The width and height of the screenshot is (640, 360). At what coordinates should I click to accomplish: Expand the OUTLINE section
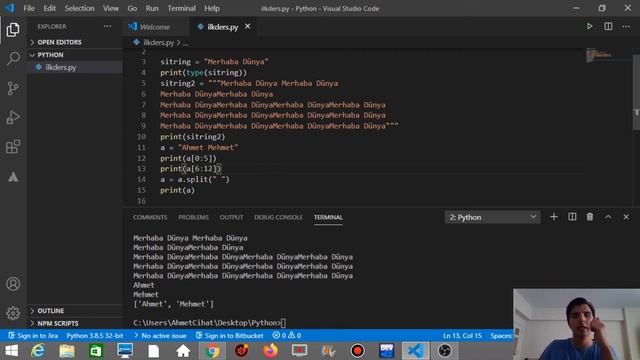(75, 311)
